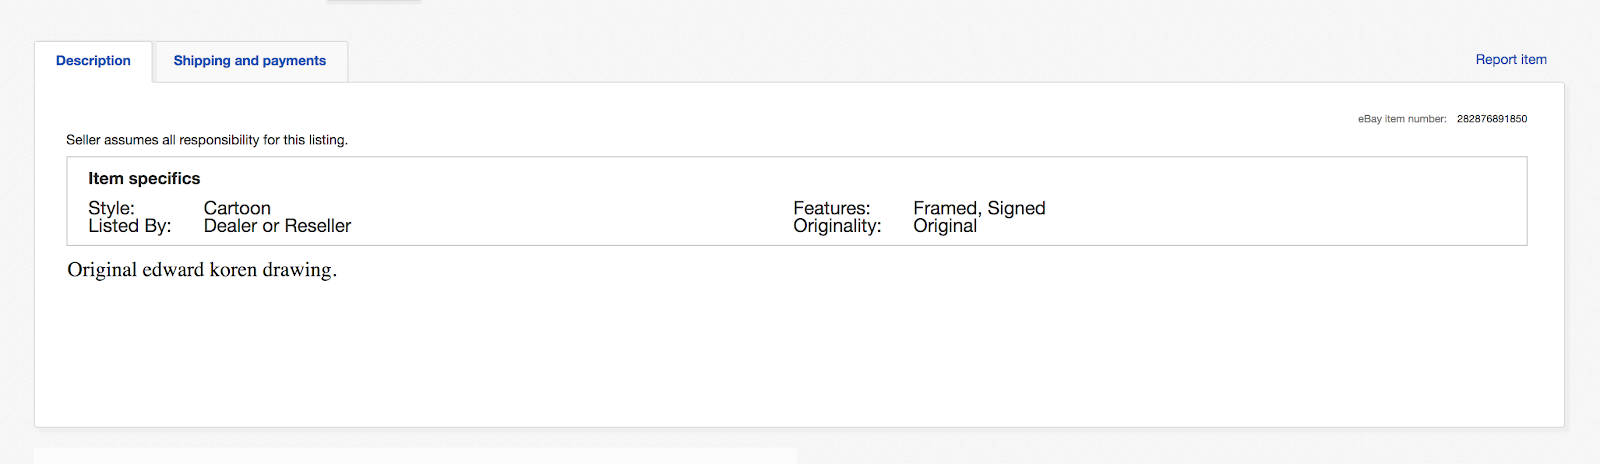Select the Dealer or Reseller value

[x=277, y=226]
